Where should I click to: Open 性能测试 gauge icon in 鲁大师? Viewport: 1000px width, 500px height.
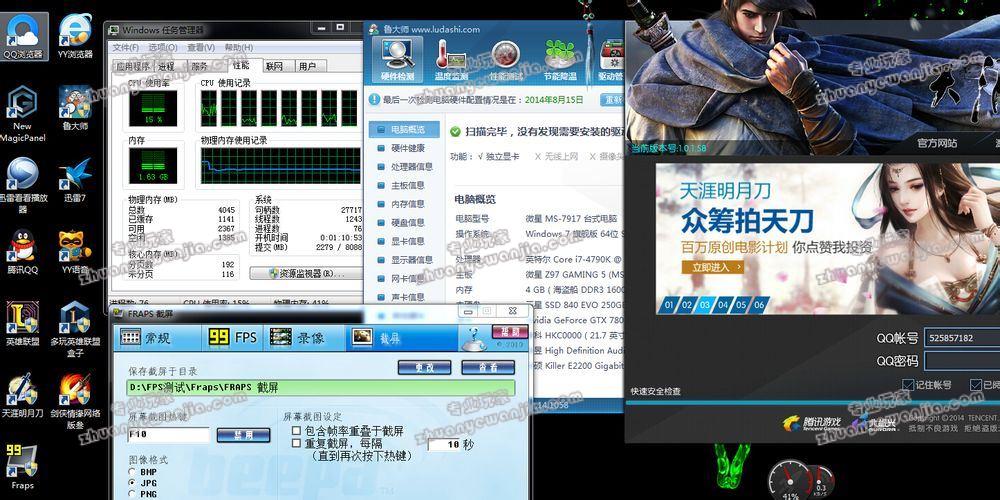click(x=506, y=59)
